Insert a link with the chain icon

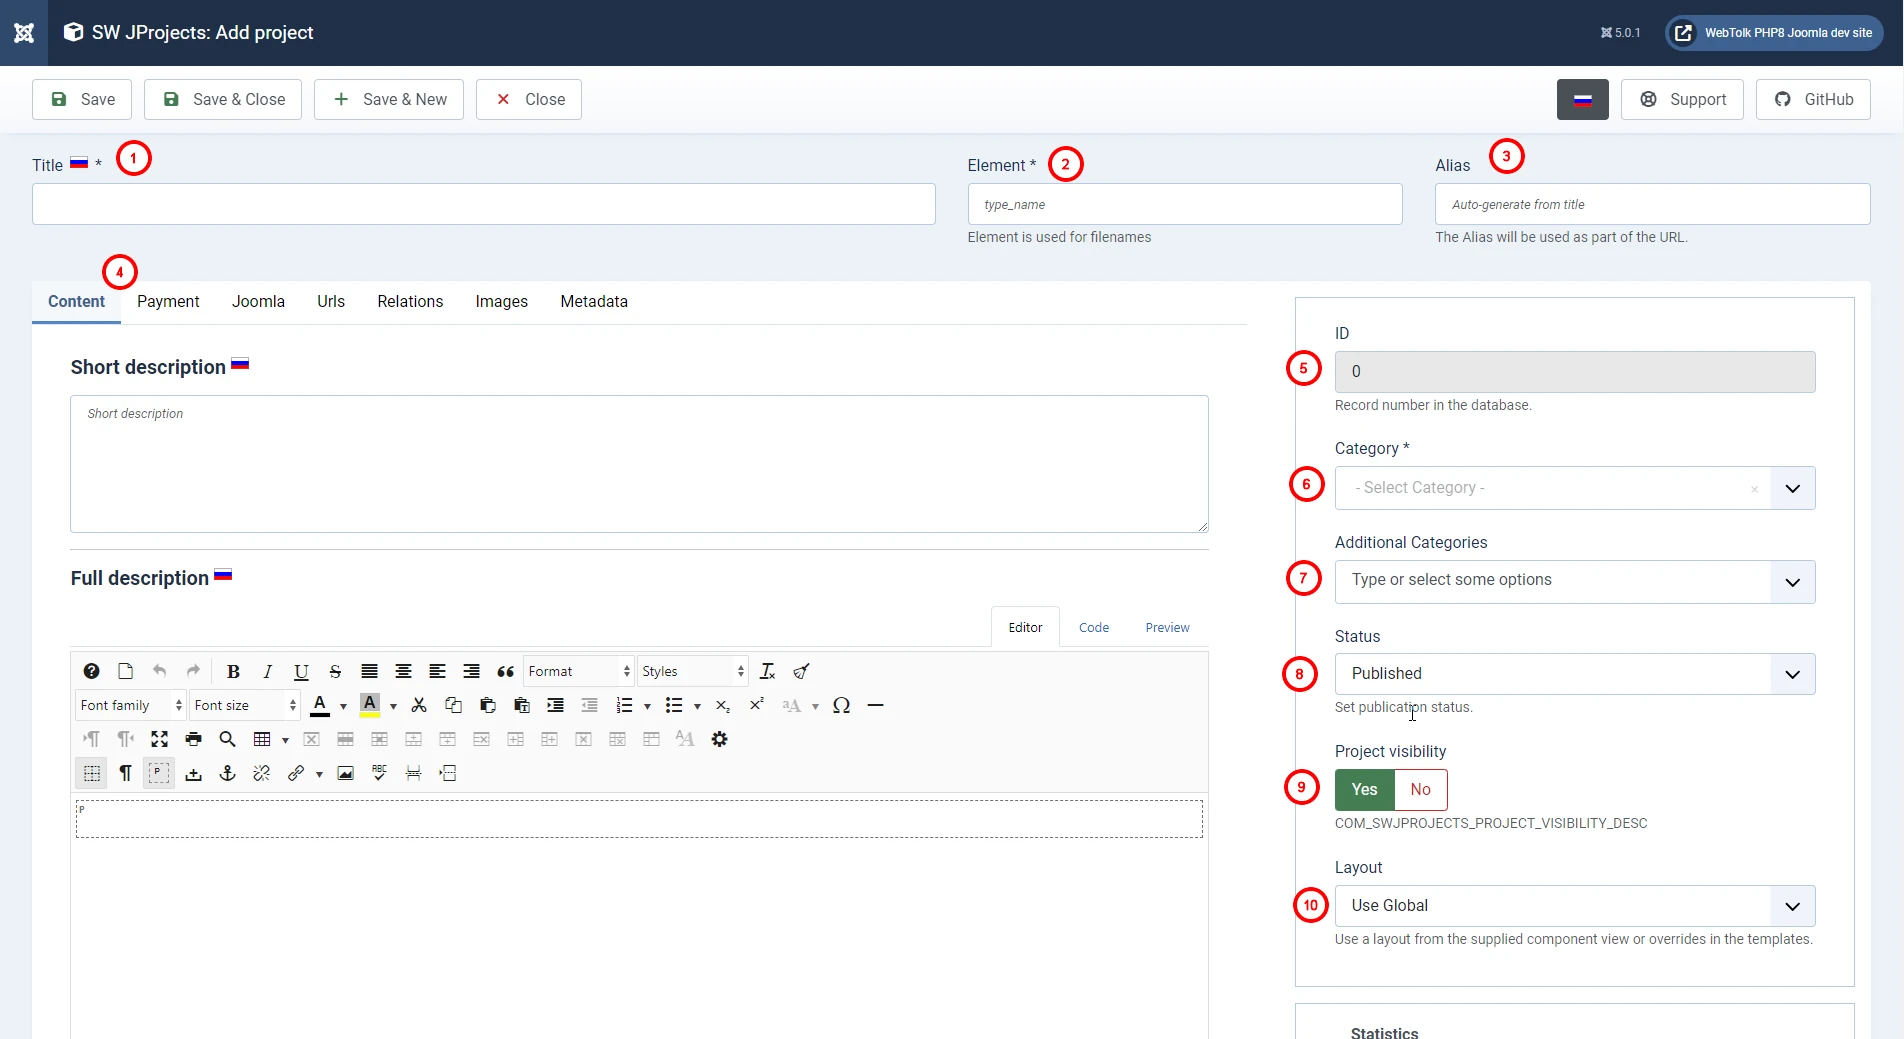(x=295, y=773)
